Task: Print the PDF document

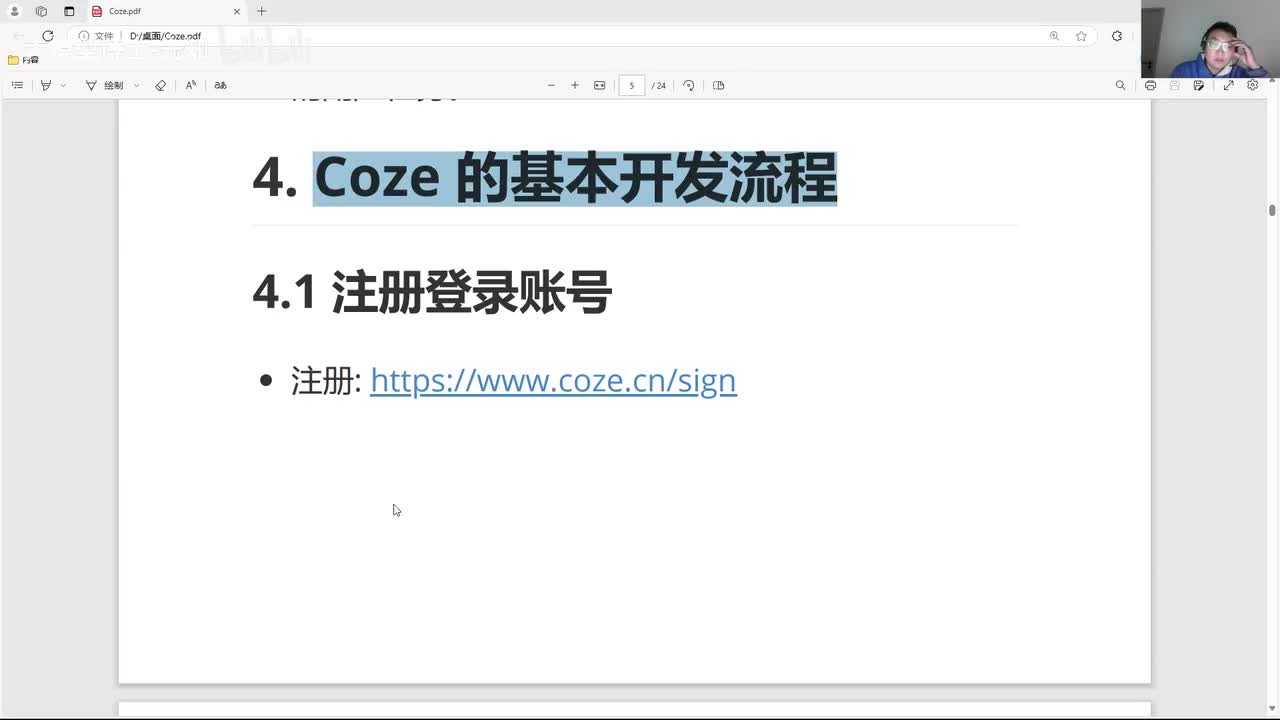Action: tap(1150, 85)
